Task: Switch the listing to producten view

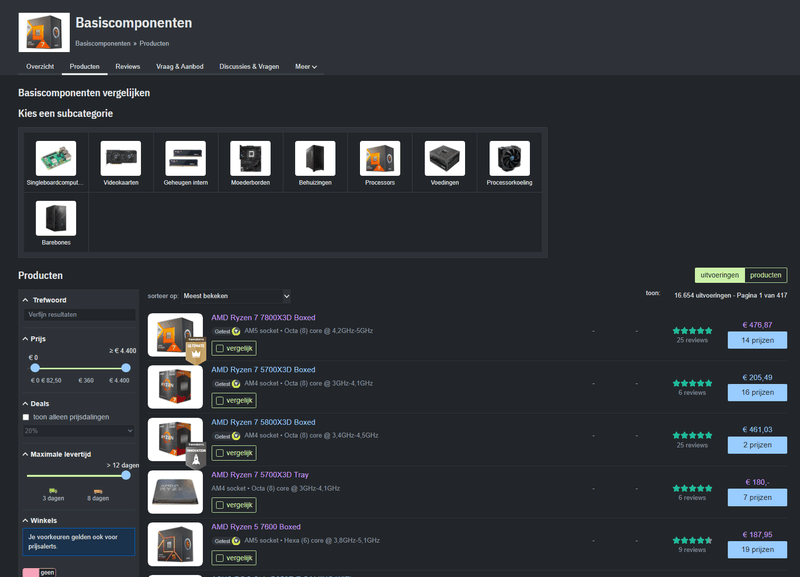Action: coord(766,275)
